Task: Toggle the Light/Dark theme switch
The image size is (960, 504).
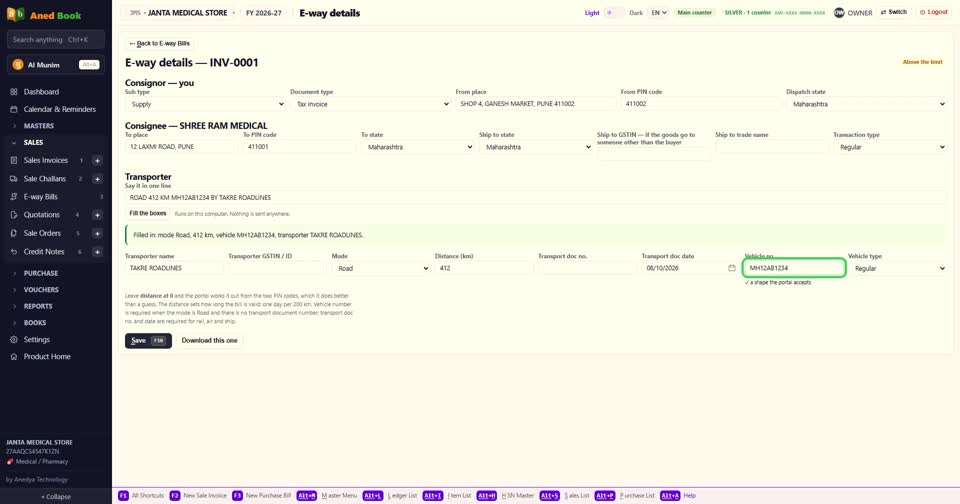Action: pyautogui.click(x=614, y=12)
